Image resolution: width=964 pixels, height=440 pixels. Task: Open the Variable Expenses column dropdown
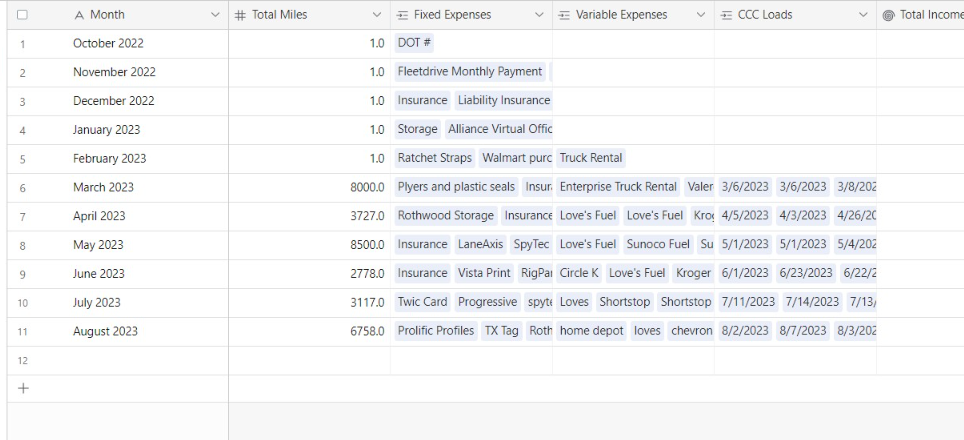(701, 15)
